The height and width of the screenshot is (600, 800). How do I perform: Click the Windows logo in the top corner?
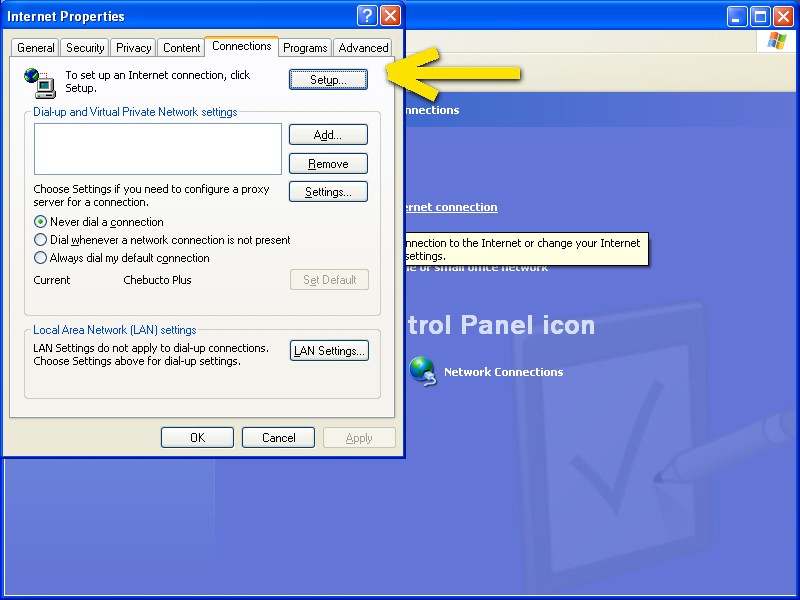coord(776,40)
